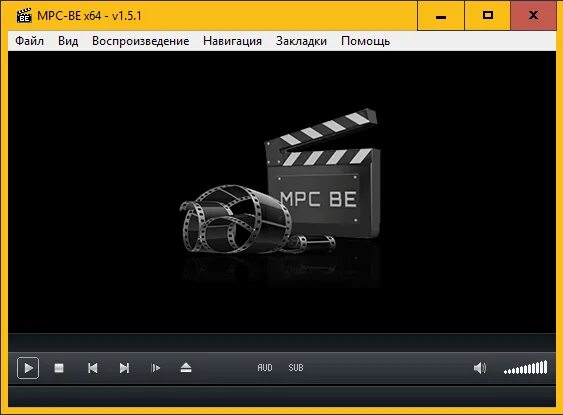The image size is (563, 415).
Task: Click the seek bar above the controls
Action: pos(282,342)
